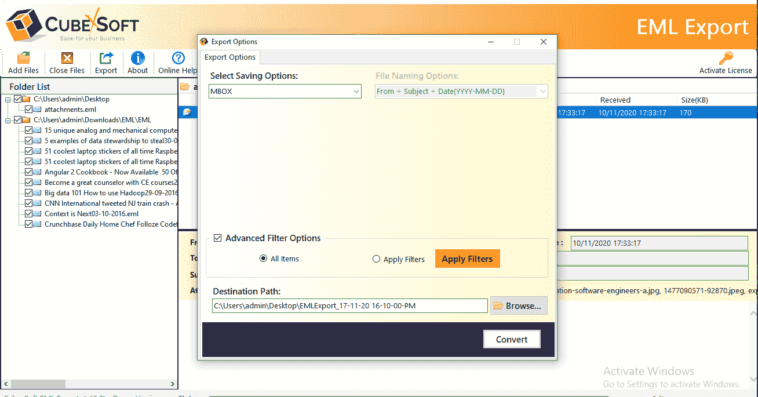Click the email icon in selected blue row
Image resolution: width=758 pixels, height=397 pixels.
pyautogui.click(x=187, y=112)
